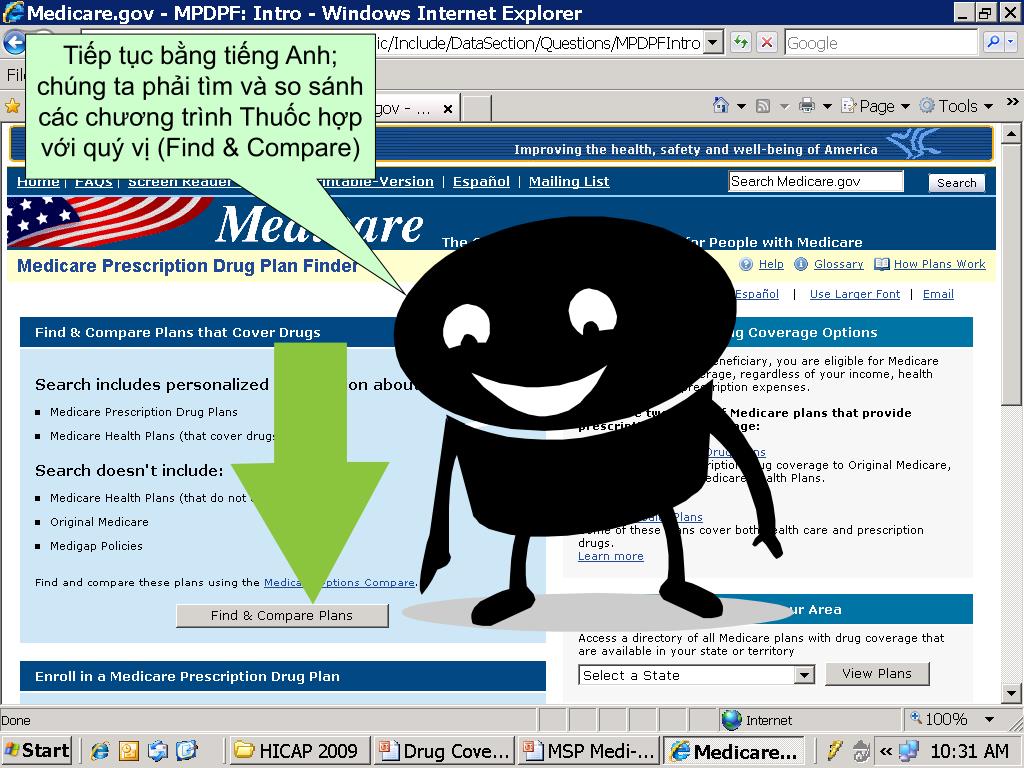The image size is (1024, 768).
Task: Open the address bar history dropdown
Action: point(713,43)
